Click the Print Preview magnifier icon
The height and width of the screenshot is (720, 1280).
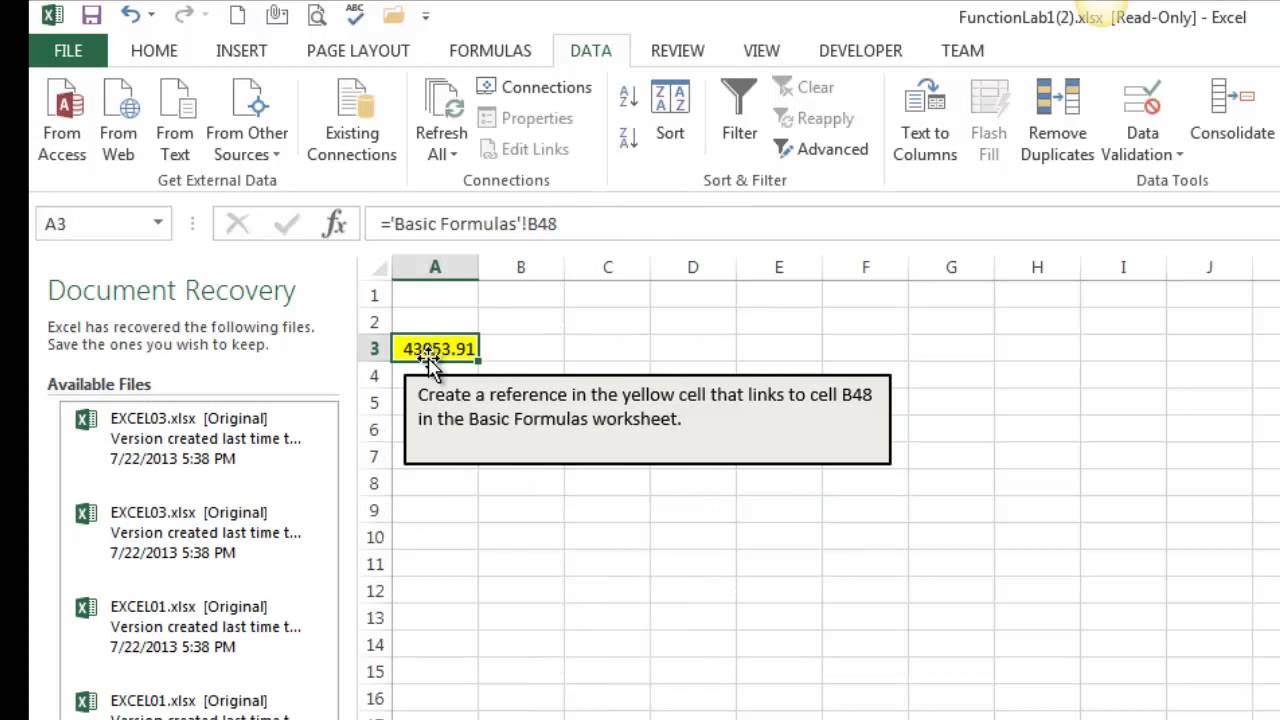[317, 16]
